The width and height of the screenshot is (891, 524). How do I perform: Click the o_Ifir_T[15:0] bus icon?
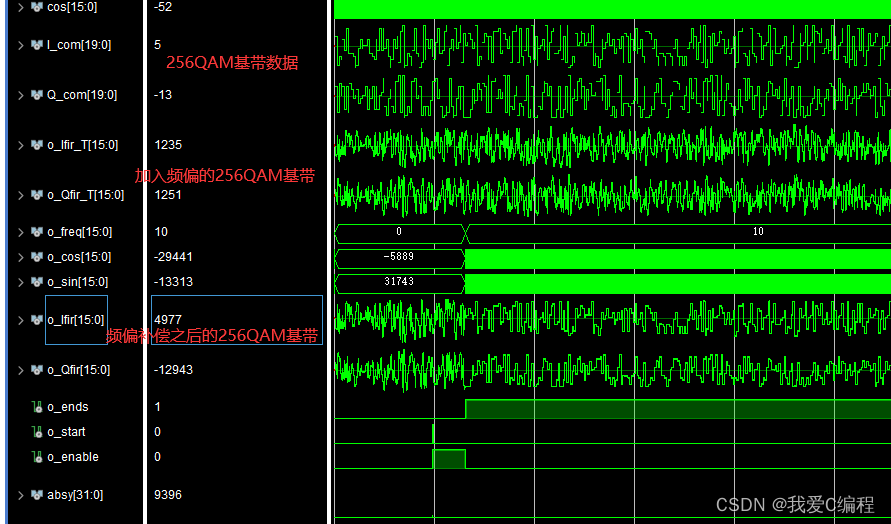[37, 145]
